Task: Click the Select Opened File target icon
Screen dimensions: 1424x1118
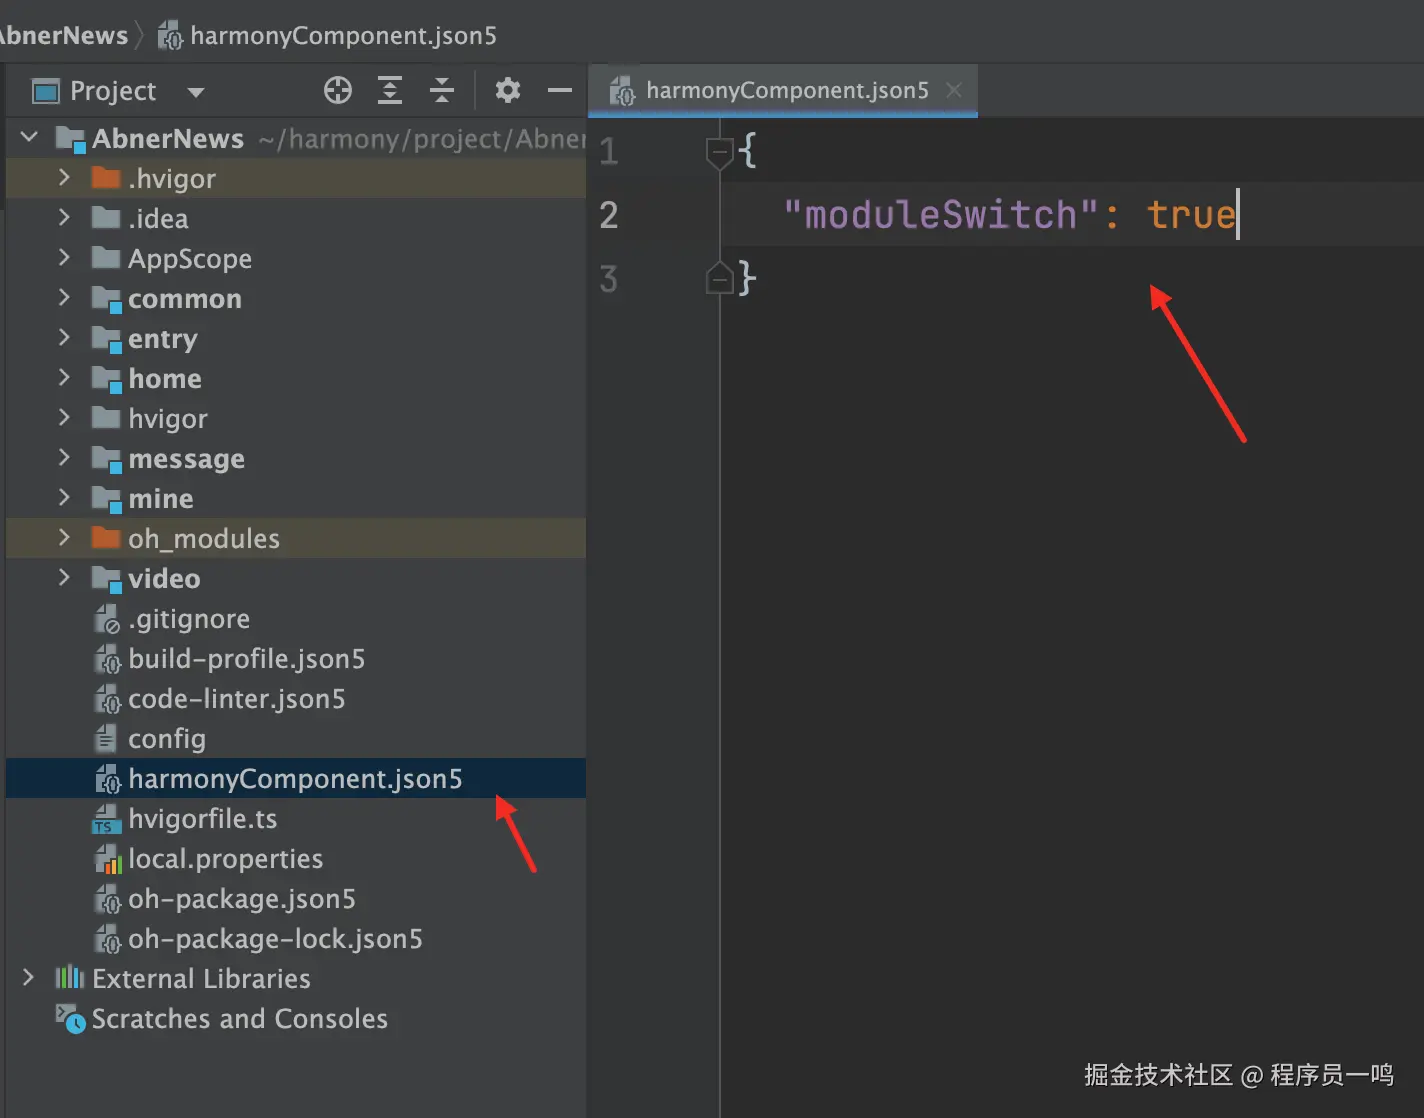Action: [x=338, y=91]
